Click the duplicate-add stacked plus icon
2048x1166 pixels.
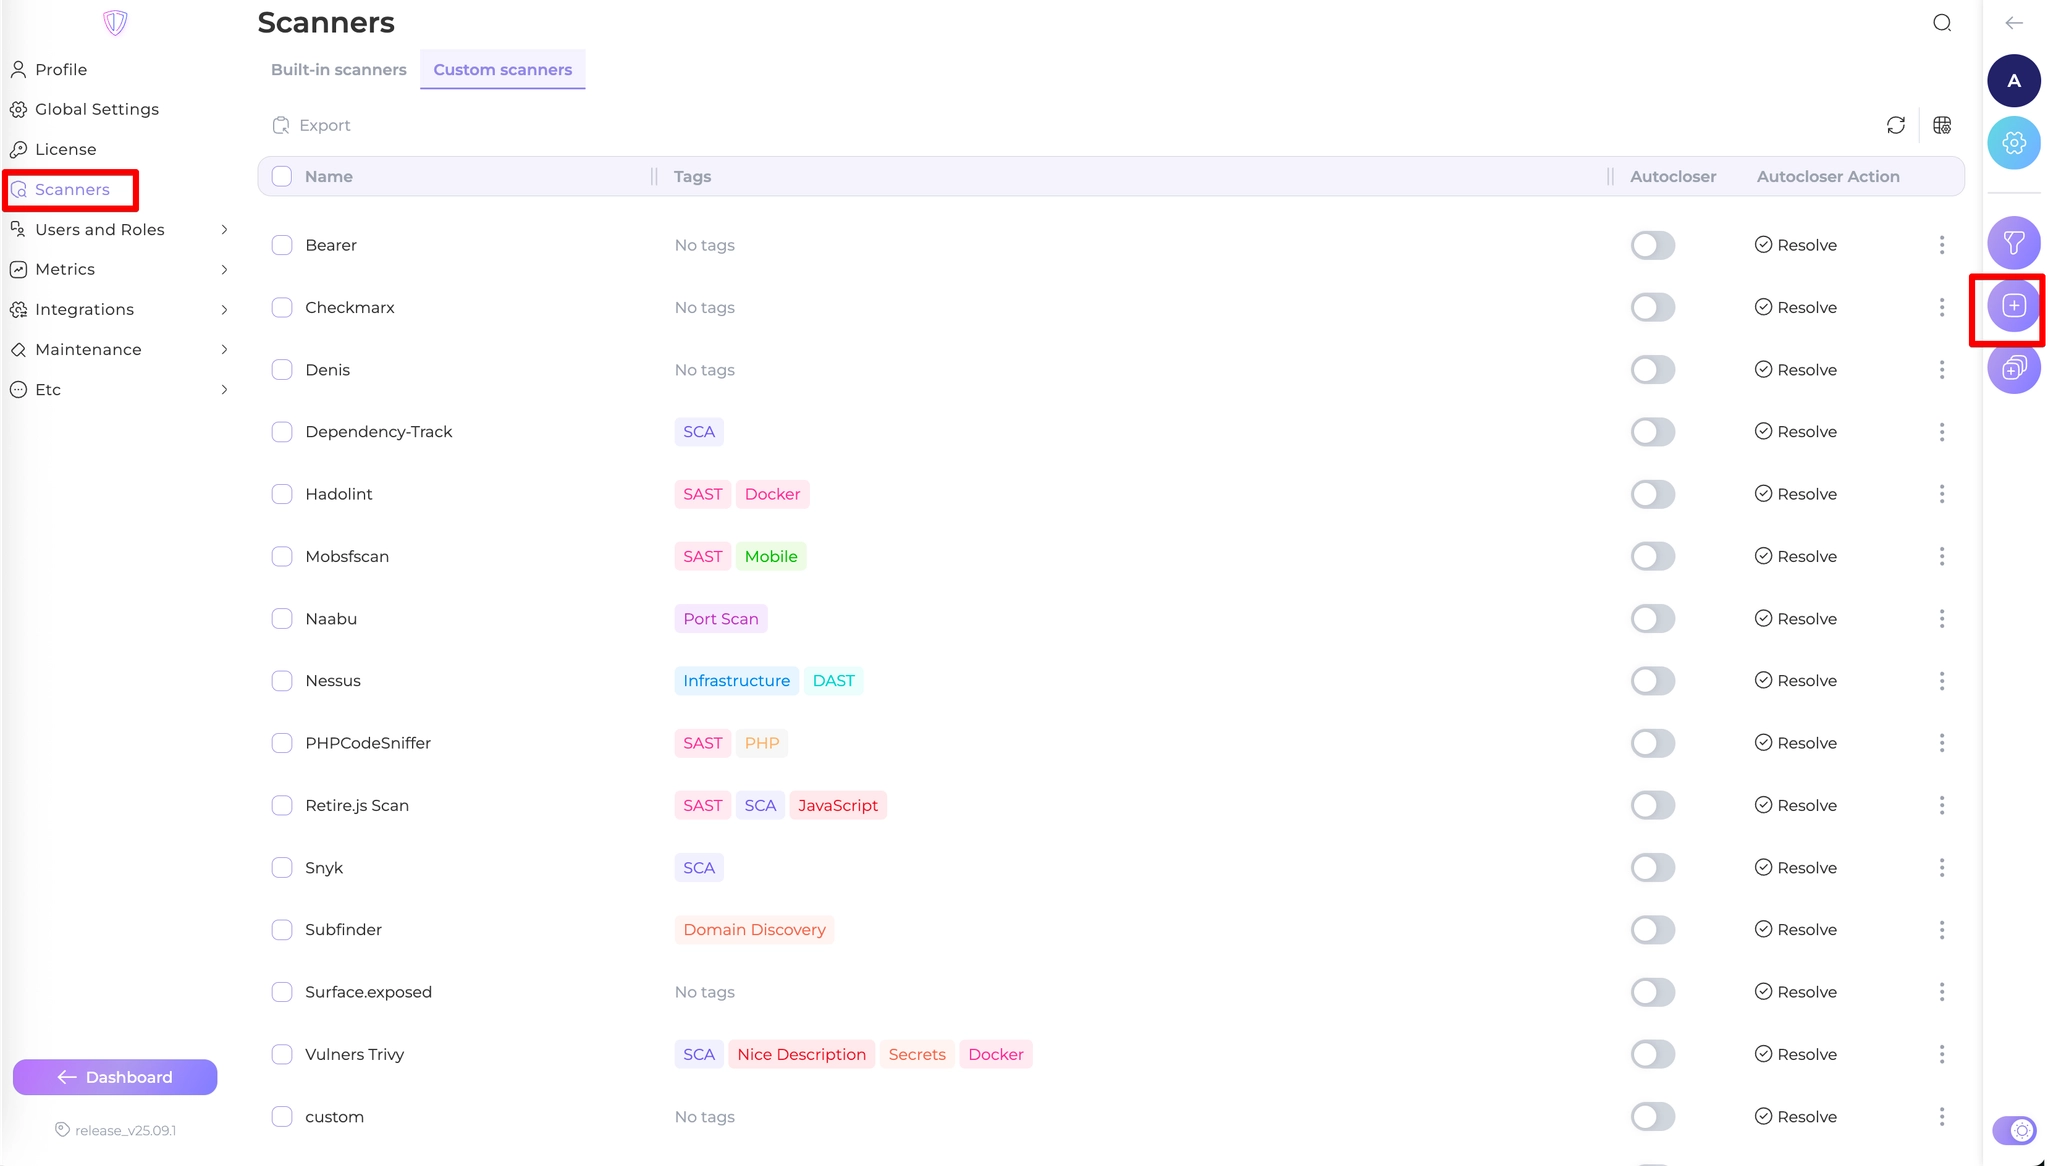[2013, 369]
